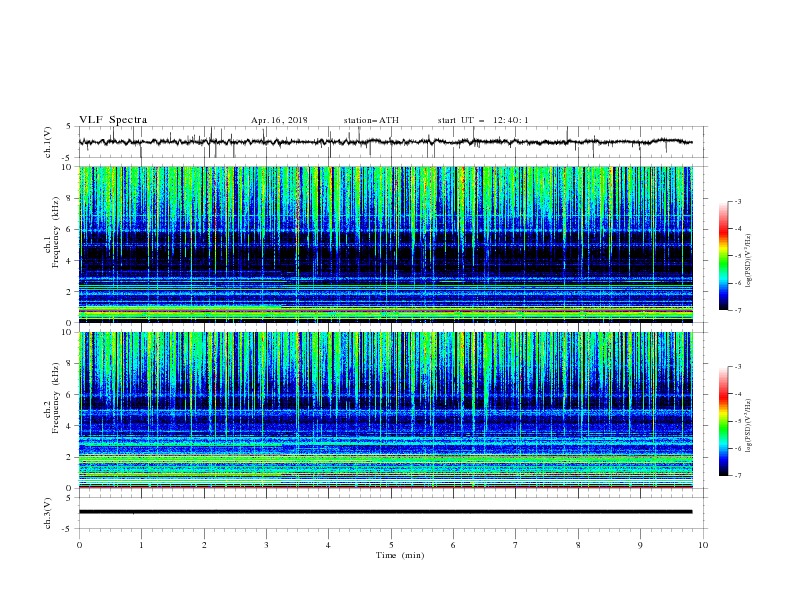Click the ch.2 frequency tick label "4"
Screen dimensions: 792x612
70,426
